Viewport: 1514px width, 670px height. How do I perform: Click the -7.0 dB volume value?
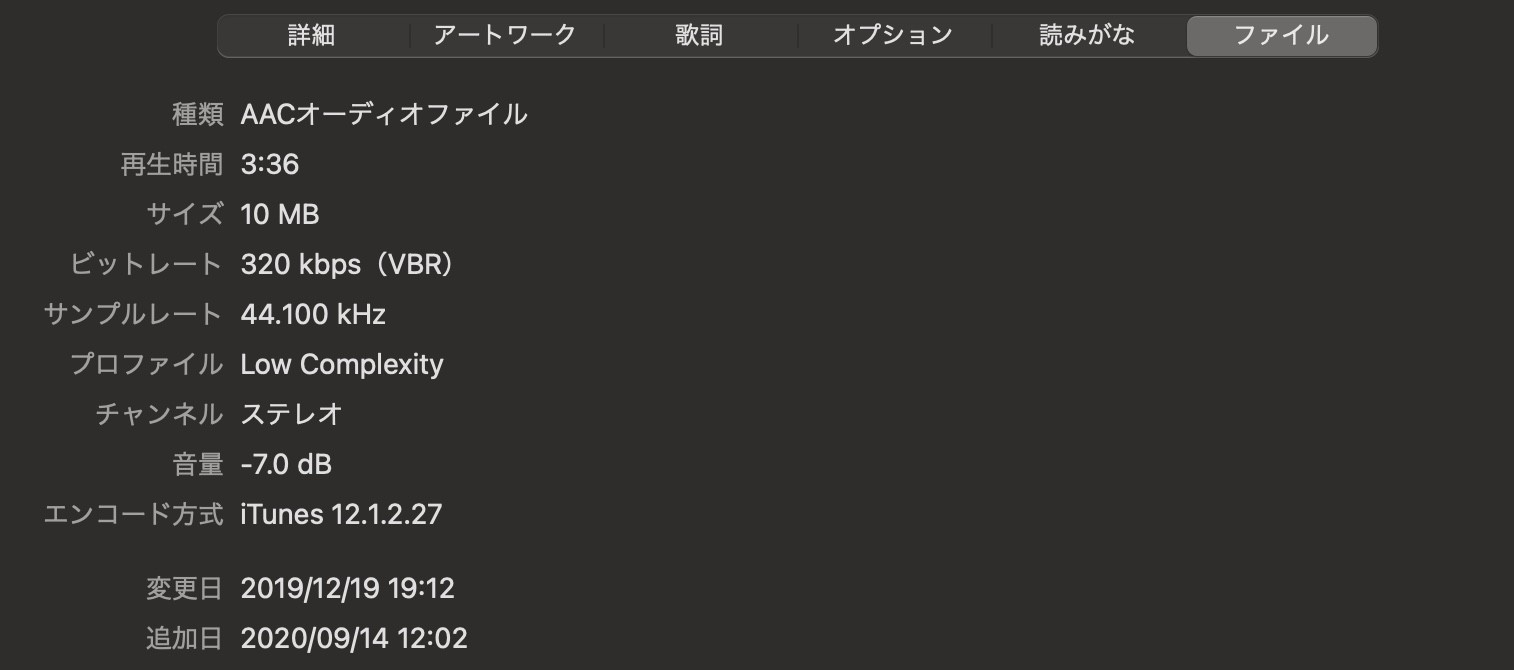pyautogui.click(x=286, y=465)
